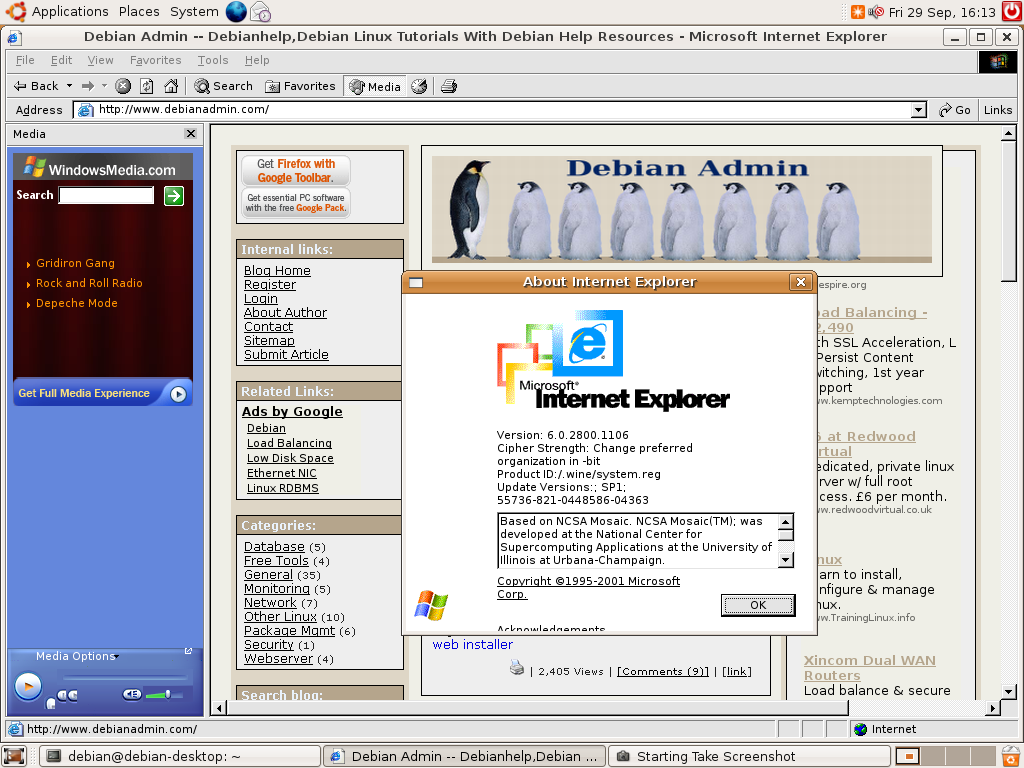Open Copyright ©1995-2001 Microsoft Corp. link
Viewport: 1024px width, 768px height.
pos(588,587)
